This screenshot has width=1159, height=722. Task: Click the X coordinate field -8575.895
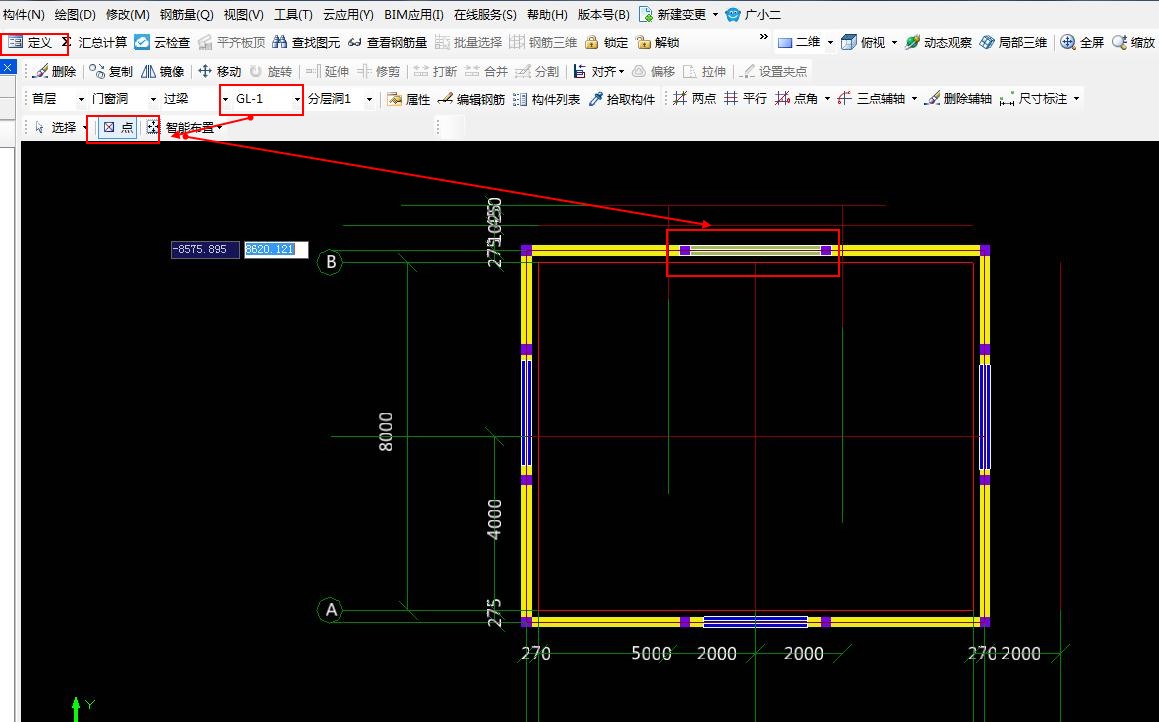[205, 250]
